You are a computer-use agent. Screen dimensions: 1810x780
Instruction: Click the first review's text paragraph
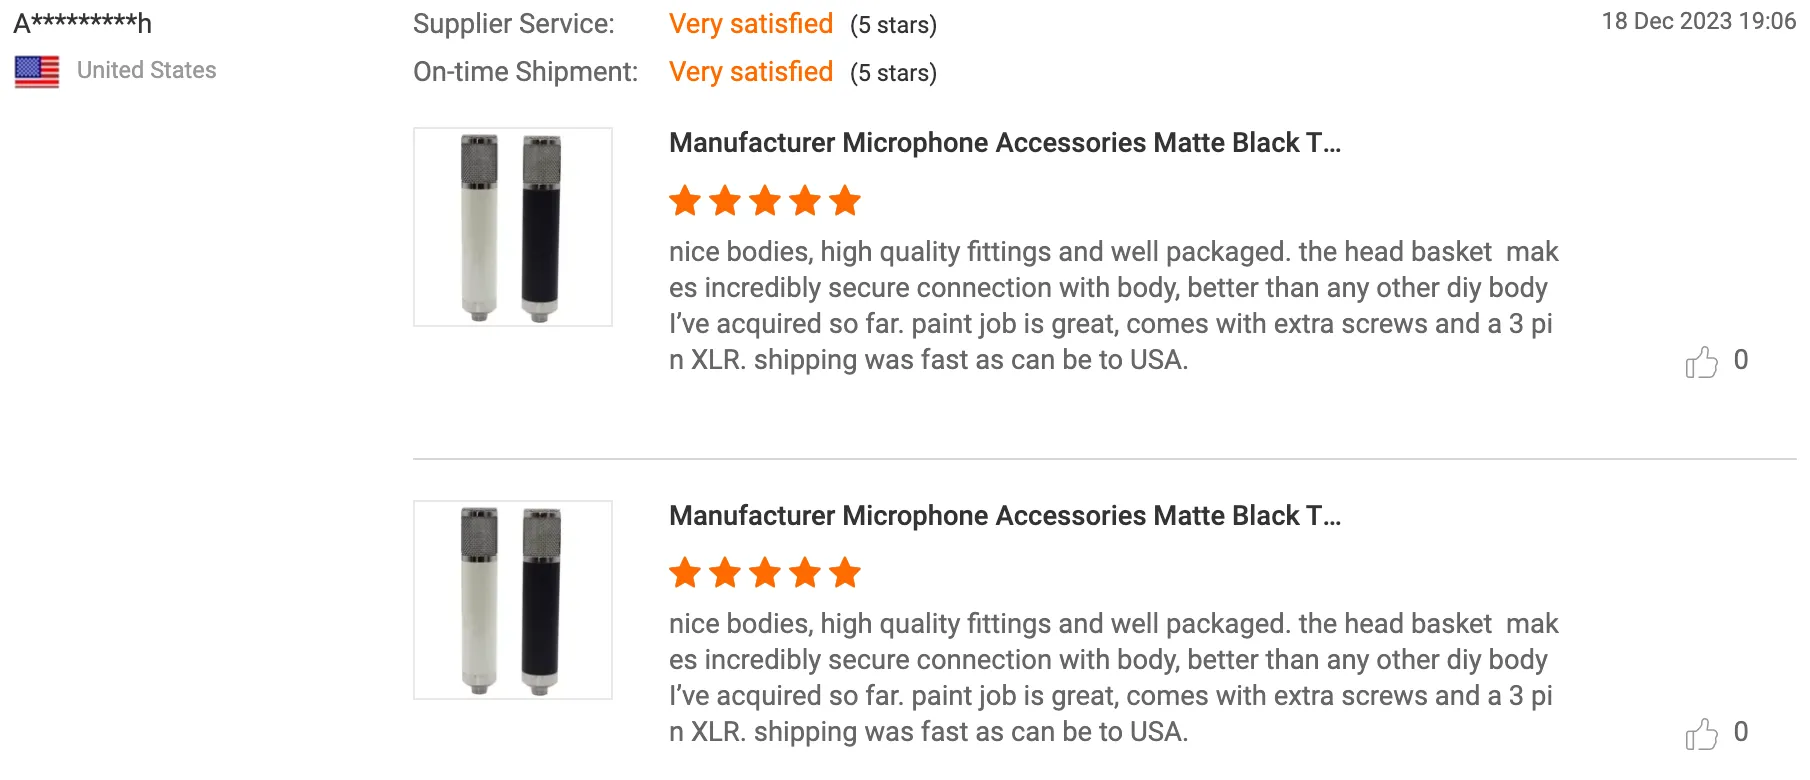1112,305
